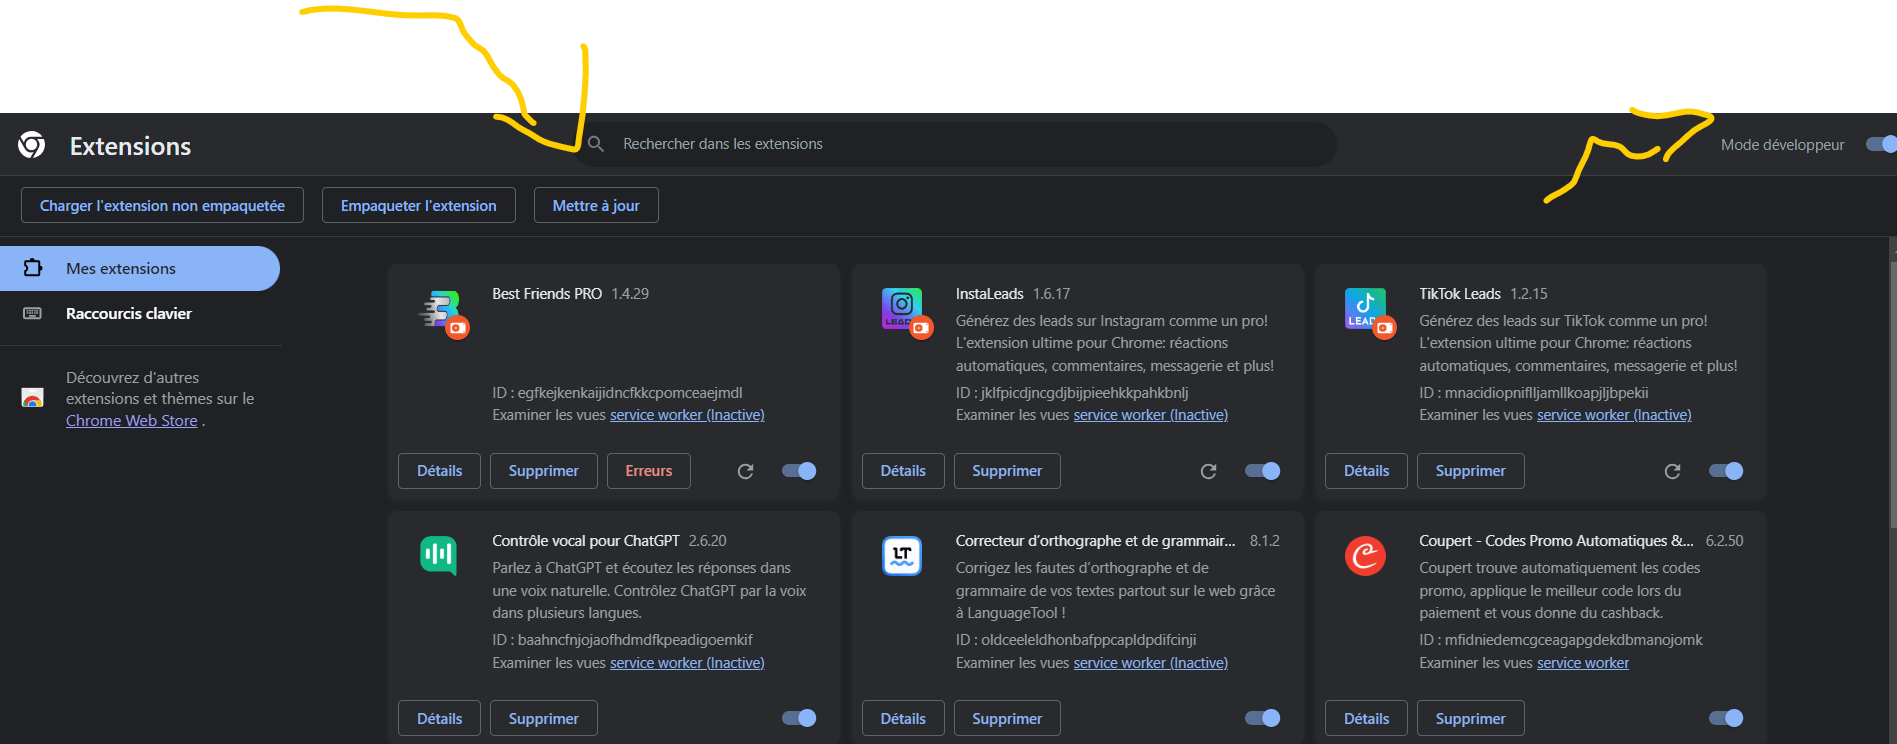Image resolution: width=1897 pixels, height=744 pixels.
Task: Inspect Correcteur d'orthographe service worker link
Action: click(1150, 663)
